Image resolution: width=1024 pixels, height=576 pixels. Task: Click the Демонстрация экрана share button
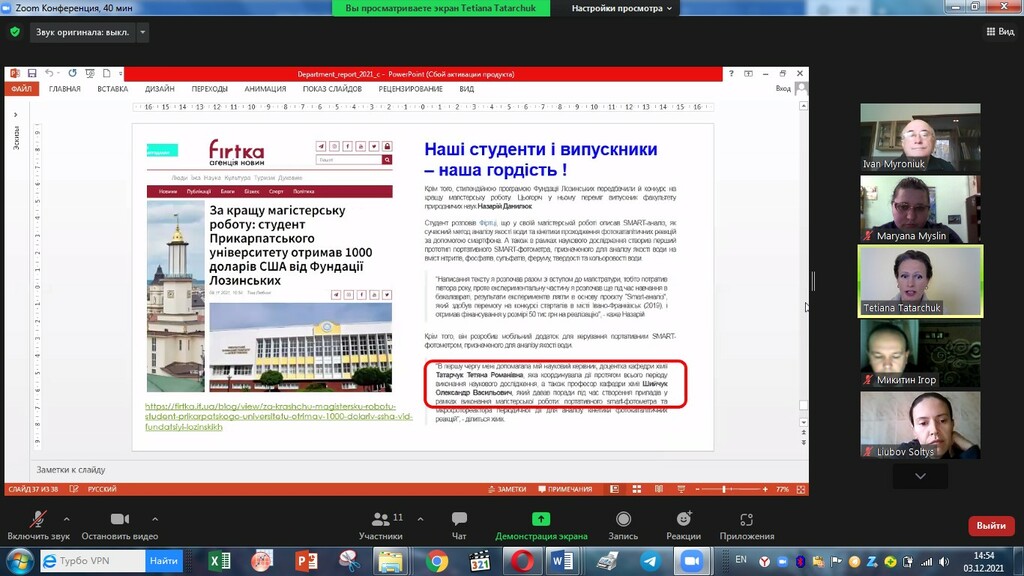tap(541, 526)
